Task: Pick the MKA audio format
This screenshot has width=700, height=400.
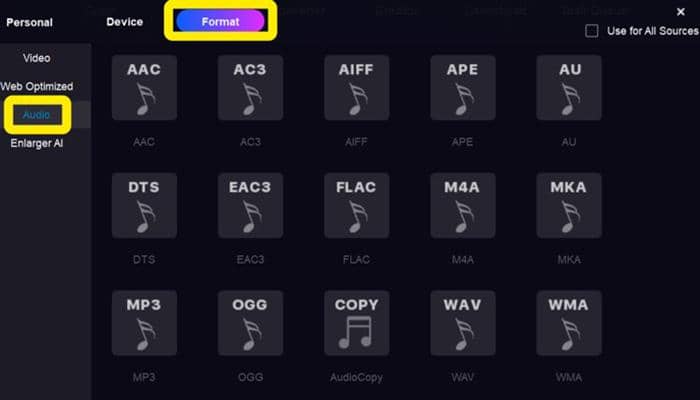Action: click(569, 206)
